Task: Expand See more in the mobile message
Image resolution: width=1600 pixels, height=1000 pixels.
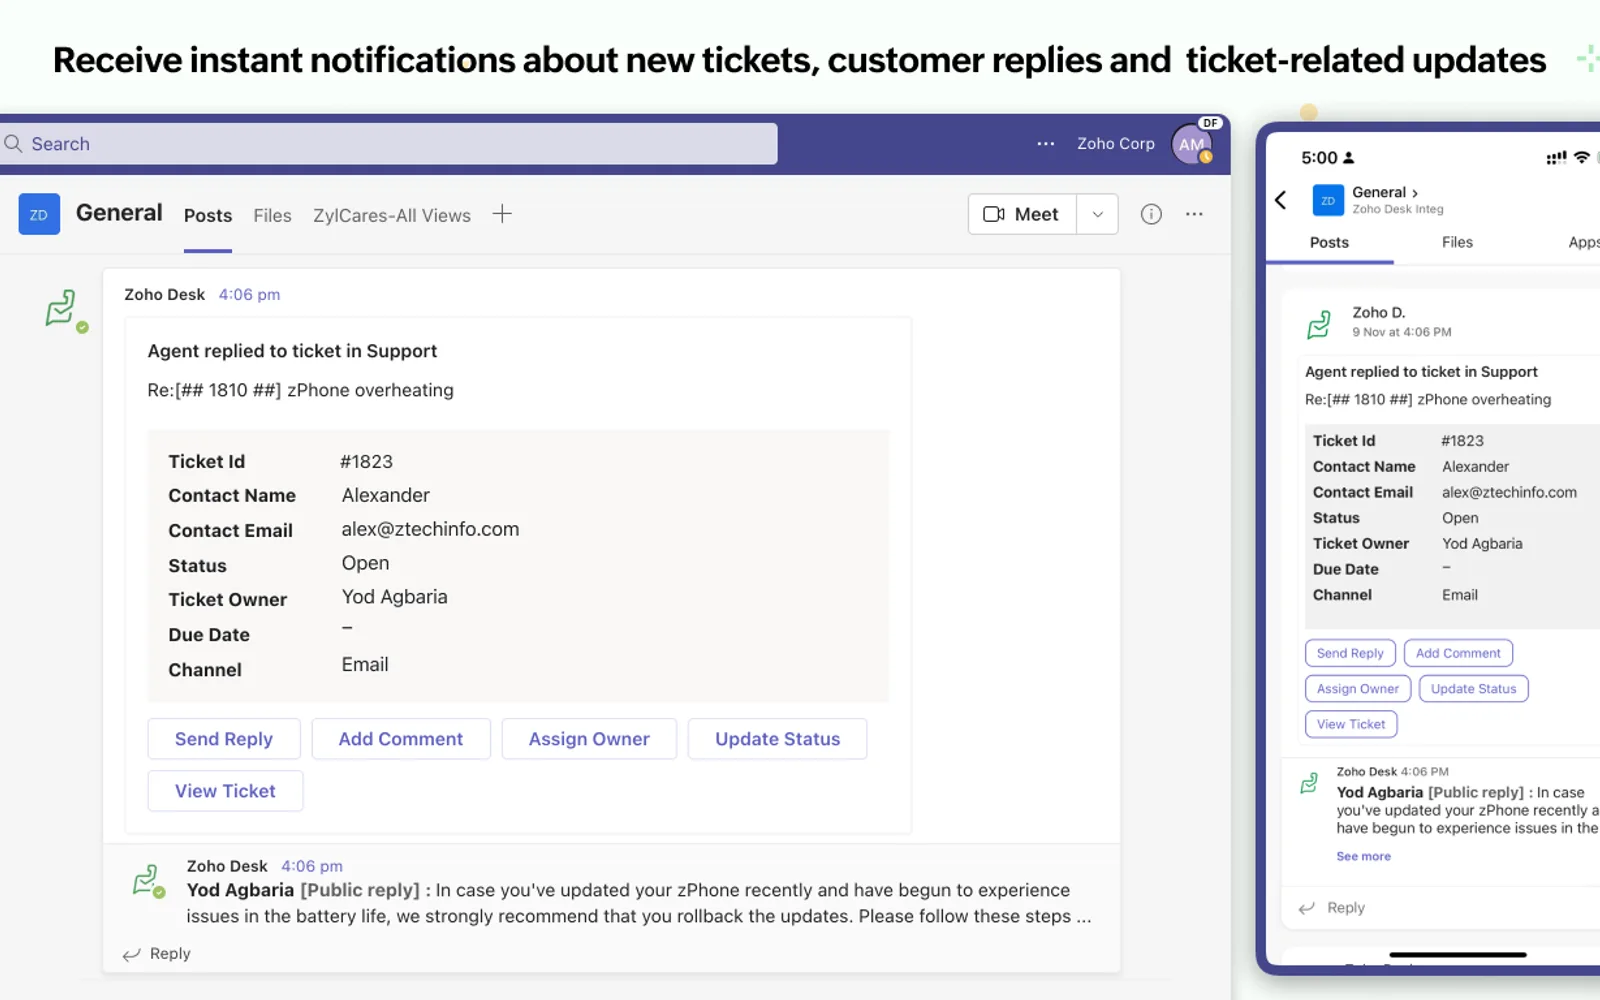Action: pyautogui.click(x=1363, y=856)
